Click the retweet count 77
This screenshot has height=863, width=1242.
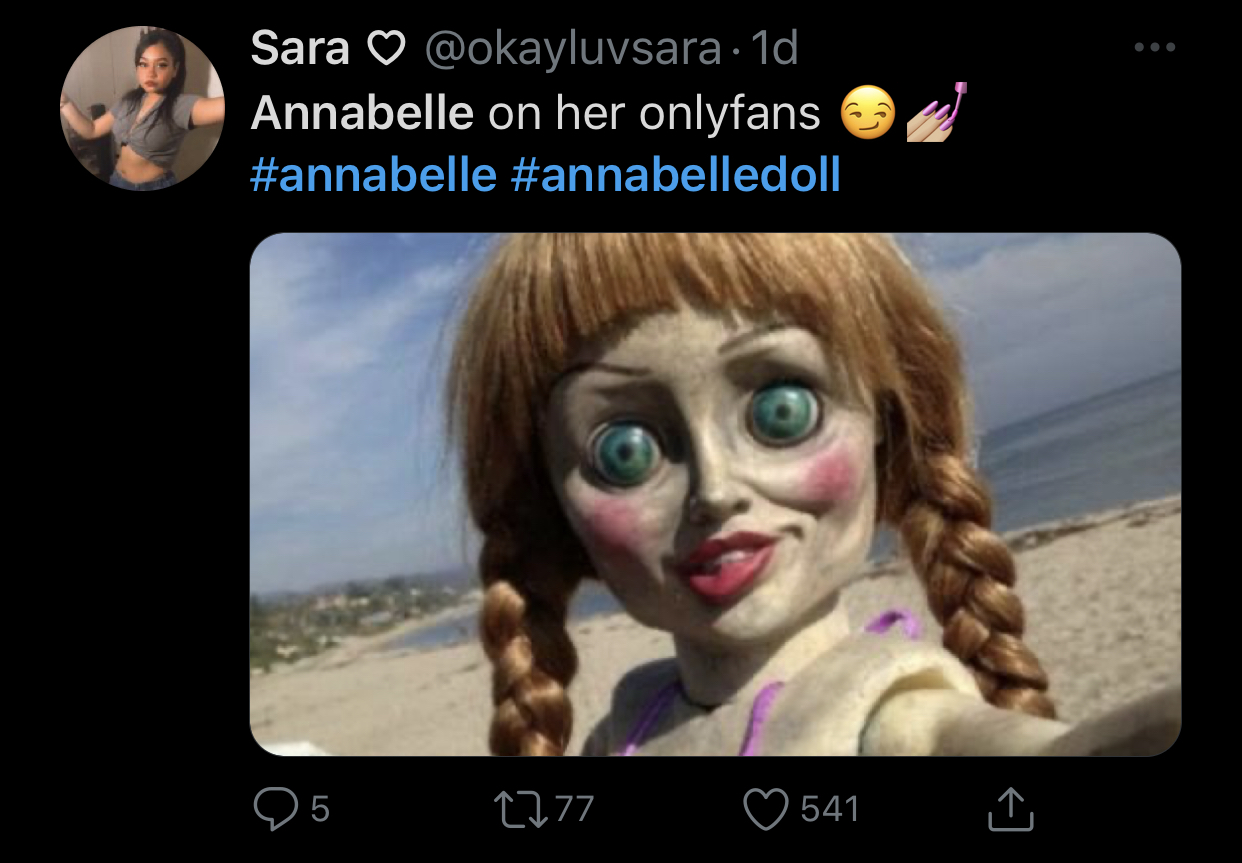click(573, 808)
